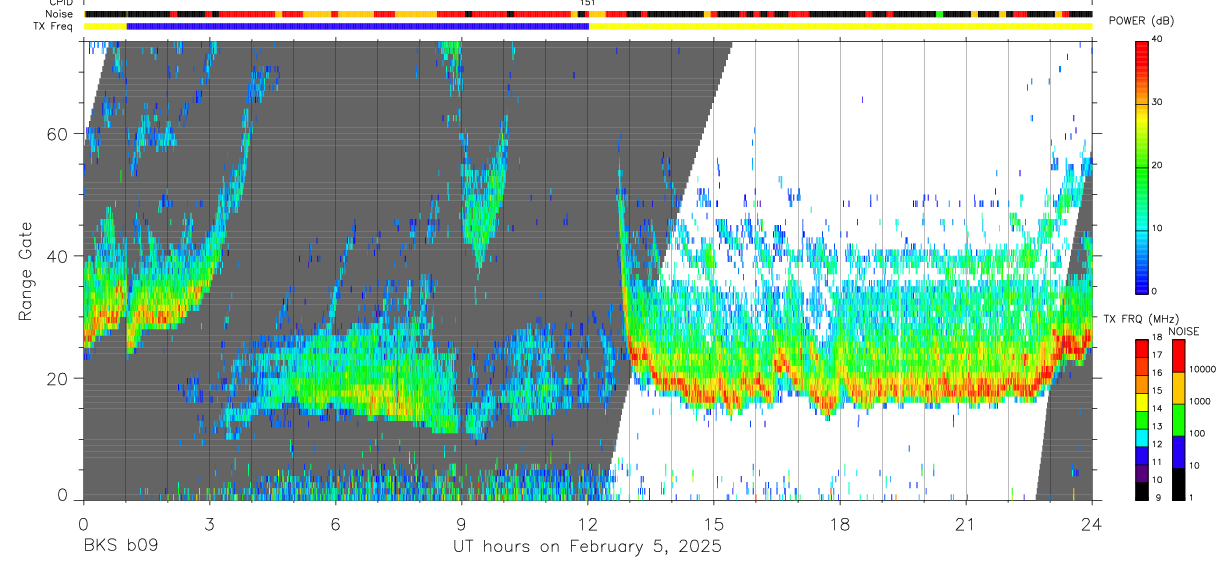Click the 'Range Gate' y-axis title
Screen dimensions: 1228x567
[24, 270]
